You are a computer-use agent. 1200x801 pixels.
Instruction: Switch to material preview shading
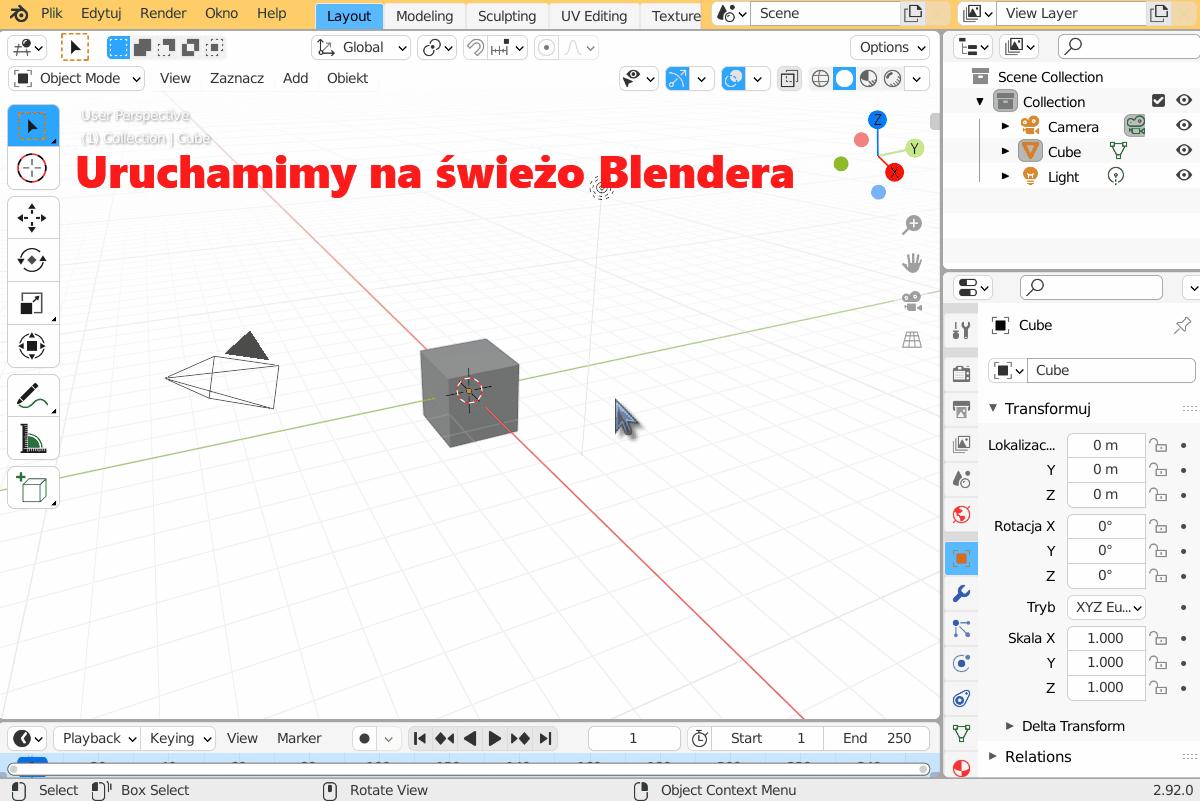[x=868, y=78]
